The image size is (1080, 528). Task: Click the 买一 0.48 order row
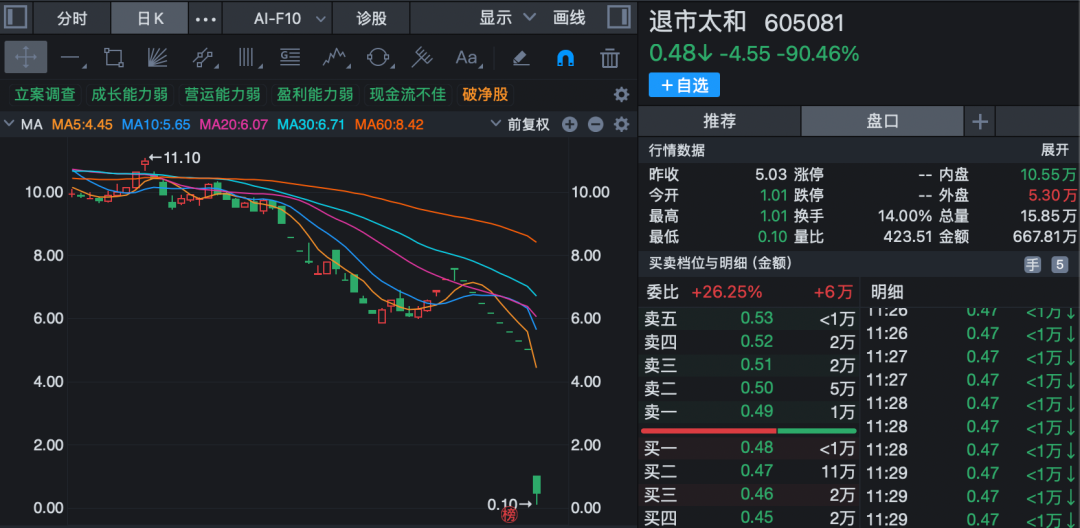[x=749, y=448]
